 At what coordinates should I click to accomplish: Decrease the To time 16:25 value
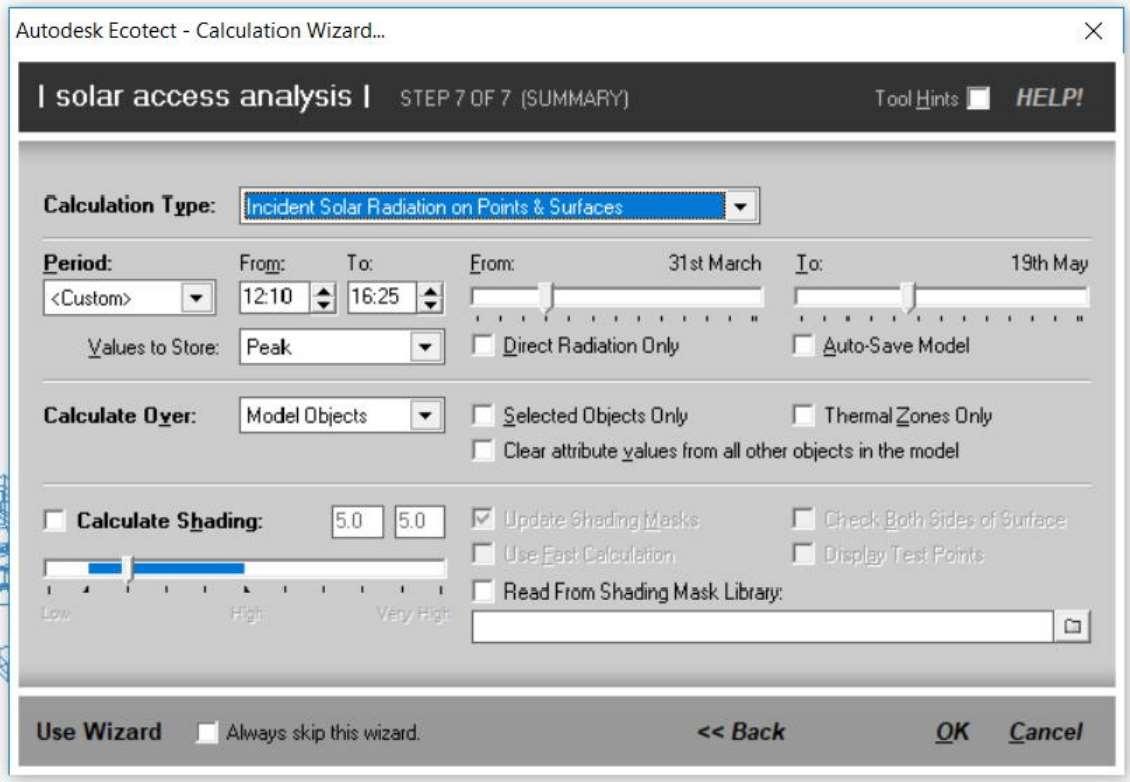coord(430,305)
